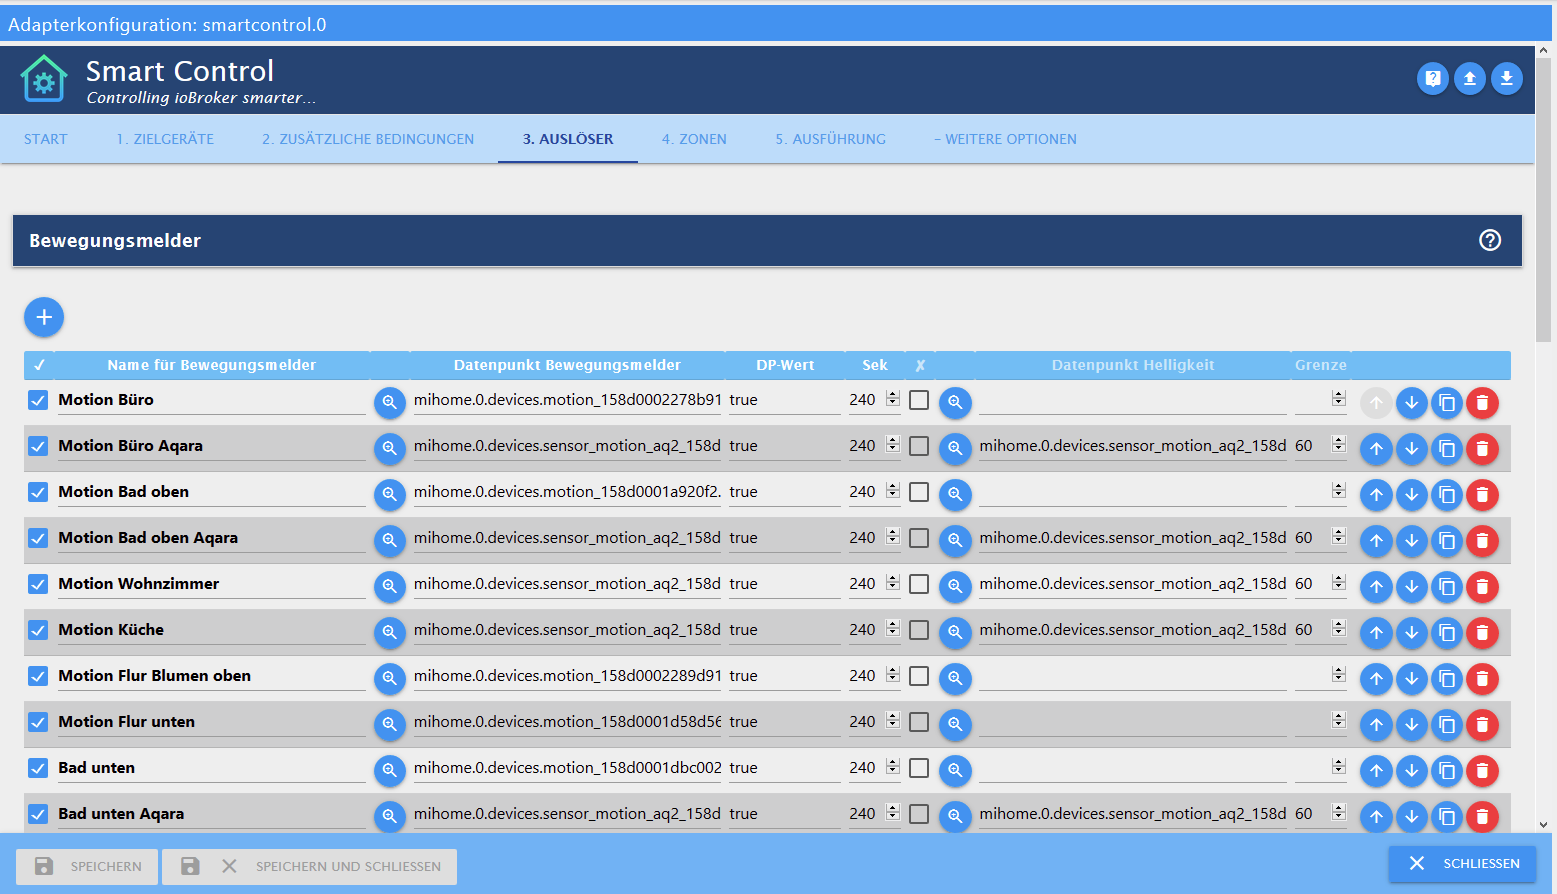Upload configuration file icon in header
1557x894 pixels.
click(1469, 78)
